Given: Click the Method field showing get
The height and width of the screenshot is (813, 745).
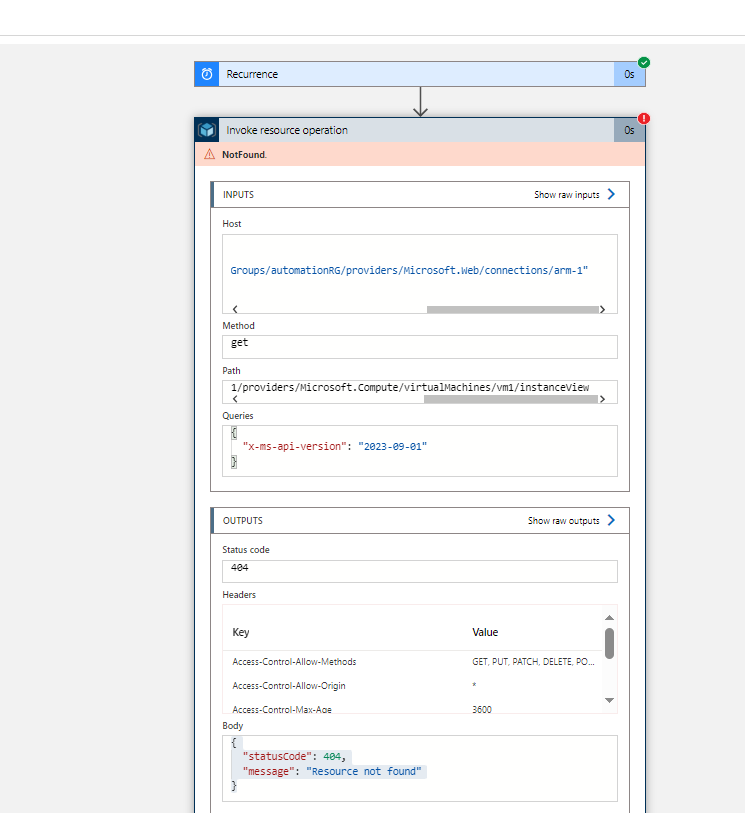Looking at the screenshot, I should point(419,346).
